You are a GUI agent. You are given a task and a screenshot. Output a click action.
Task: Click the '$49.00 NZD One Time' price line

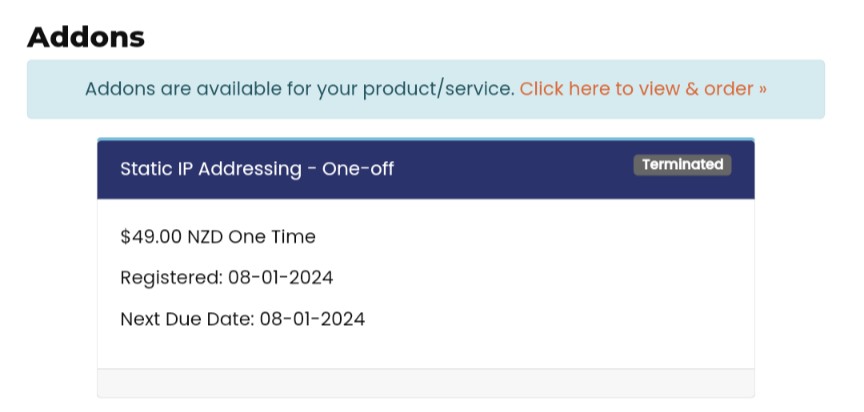pos(218,237)
